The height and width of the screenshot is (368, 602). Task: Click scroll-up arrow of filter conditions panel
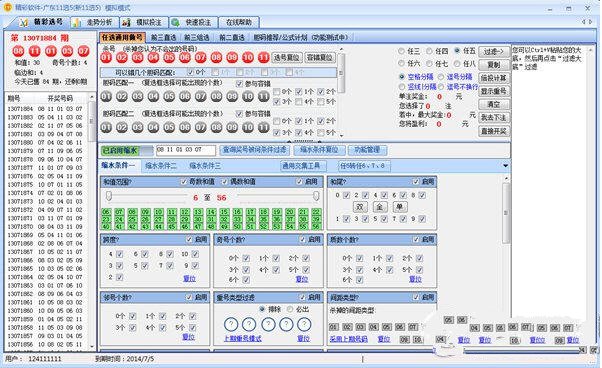point(506,178)
